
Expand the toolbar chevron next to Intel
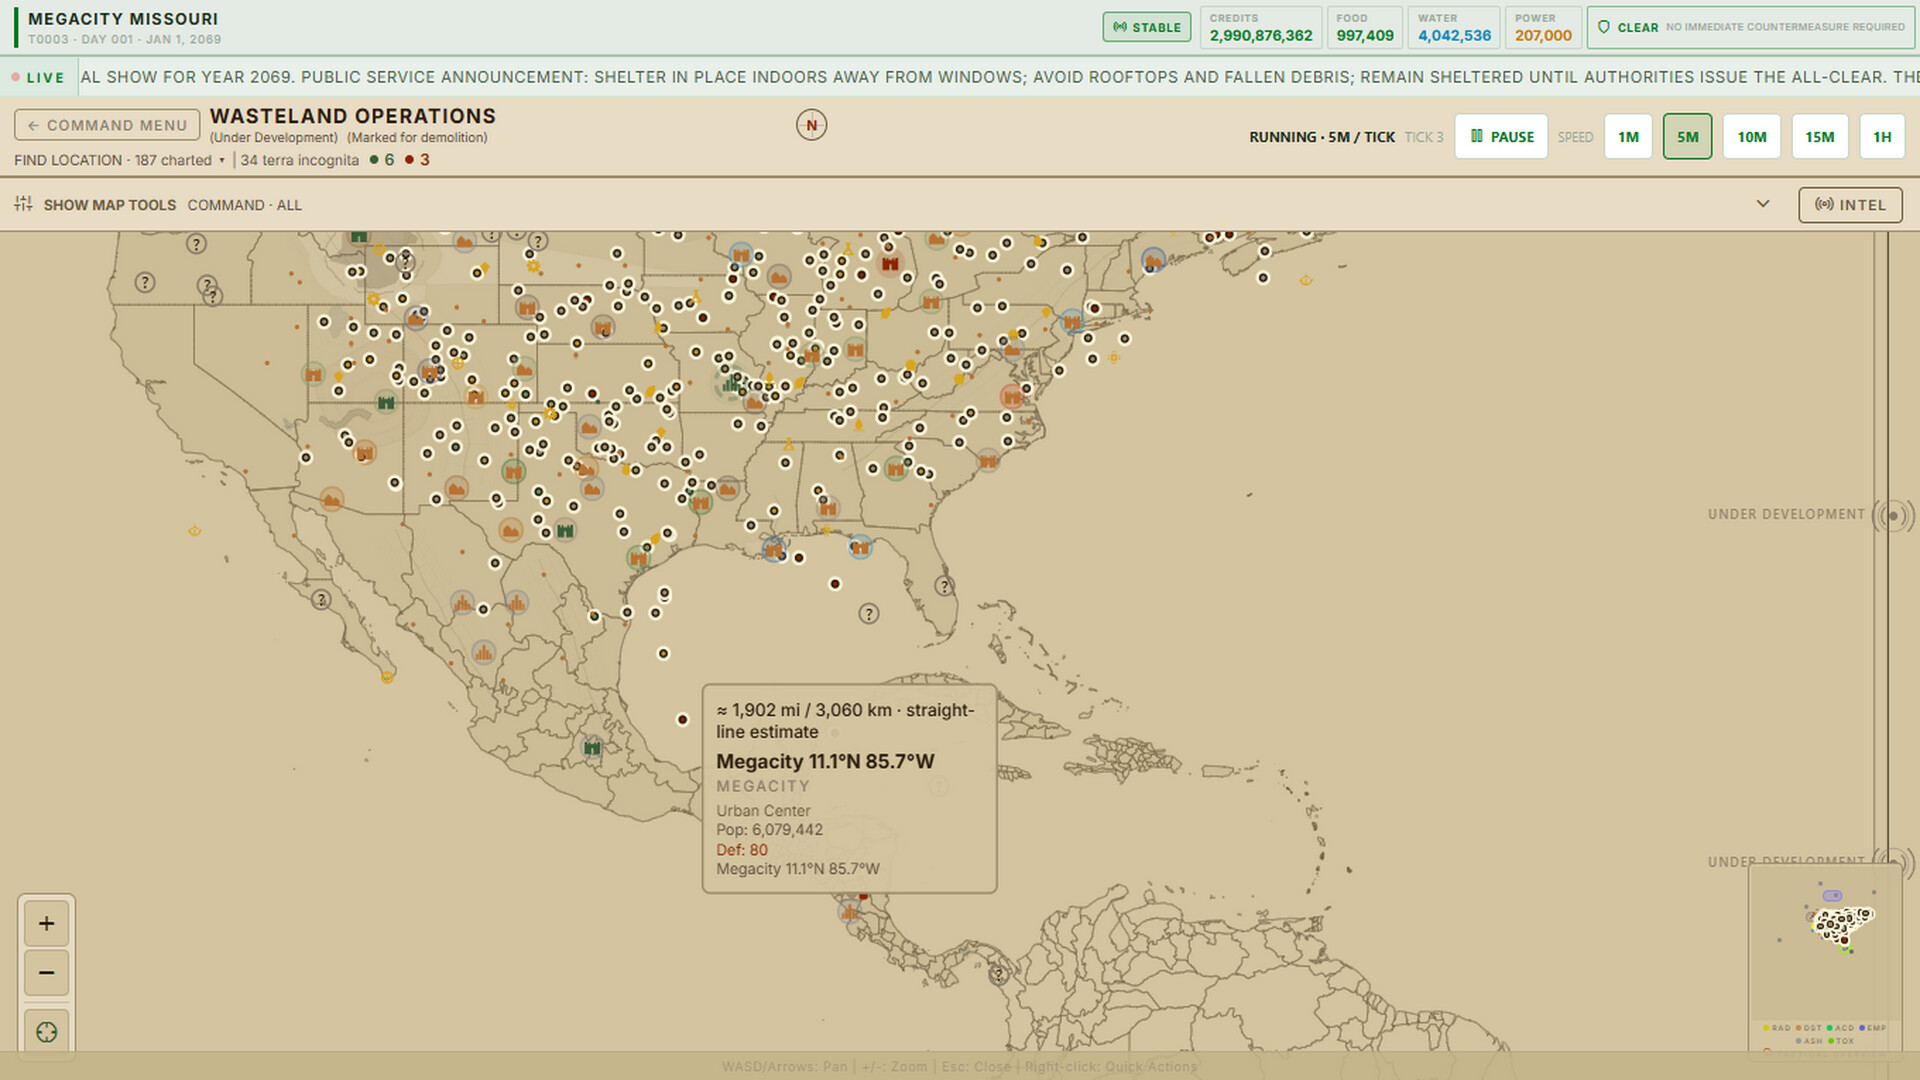(x=1763, y=204)
